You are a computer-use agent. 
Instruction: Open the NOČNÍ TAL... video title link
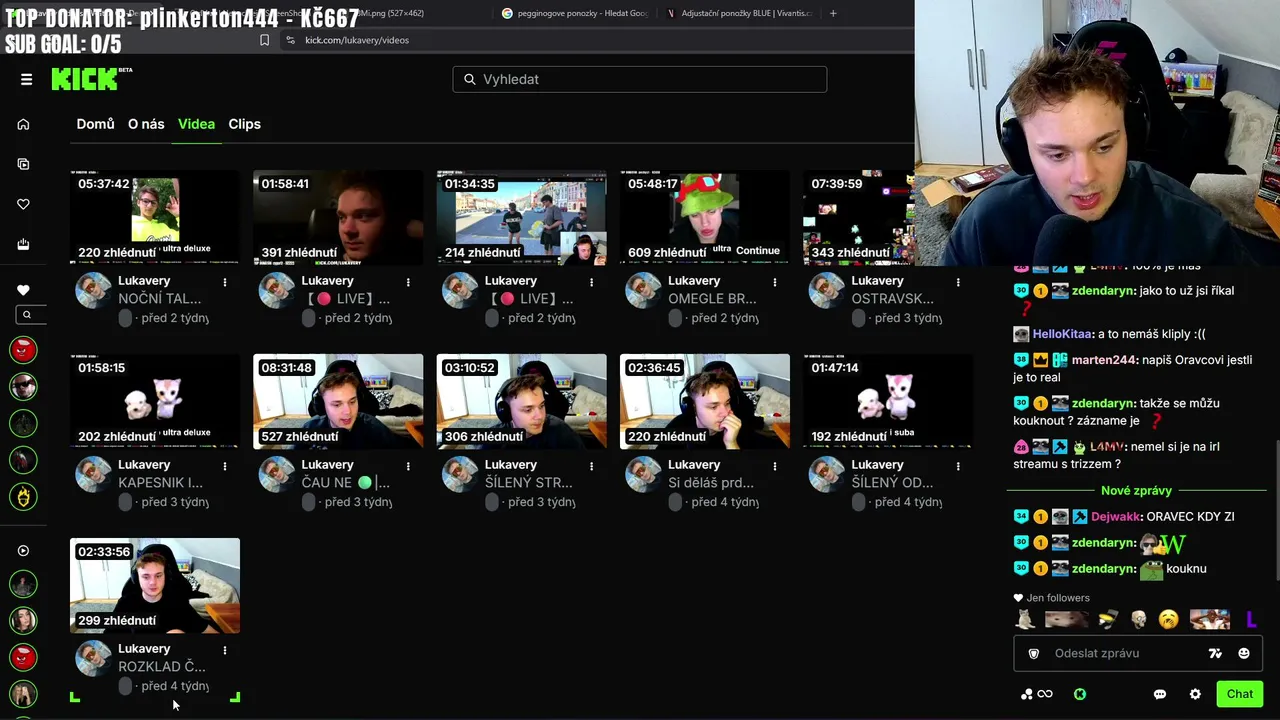click(x=160, y=299)
